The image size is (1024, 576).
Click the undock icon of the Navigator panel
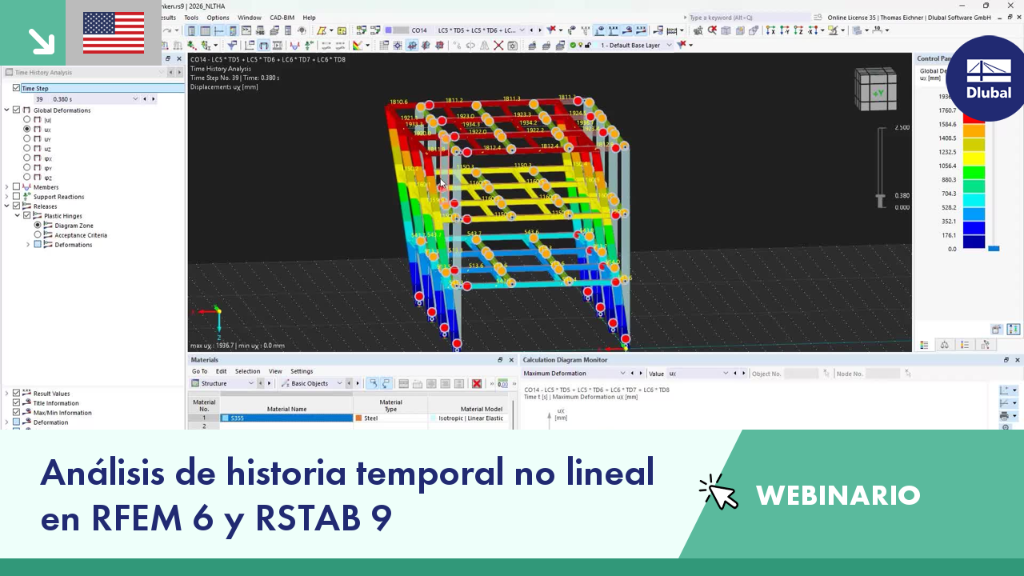tap(168, 59)
